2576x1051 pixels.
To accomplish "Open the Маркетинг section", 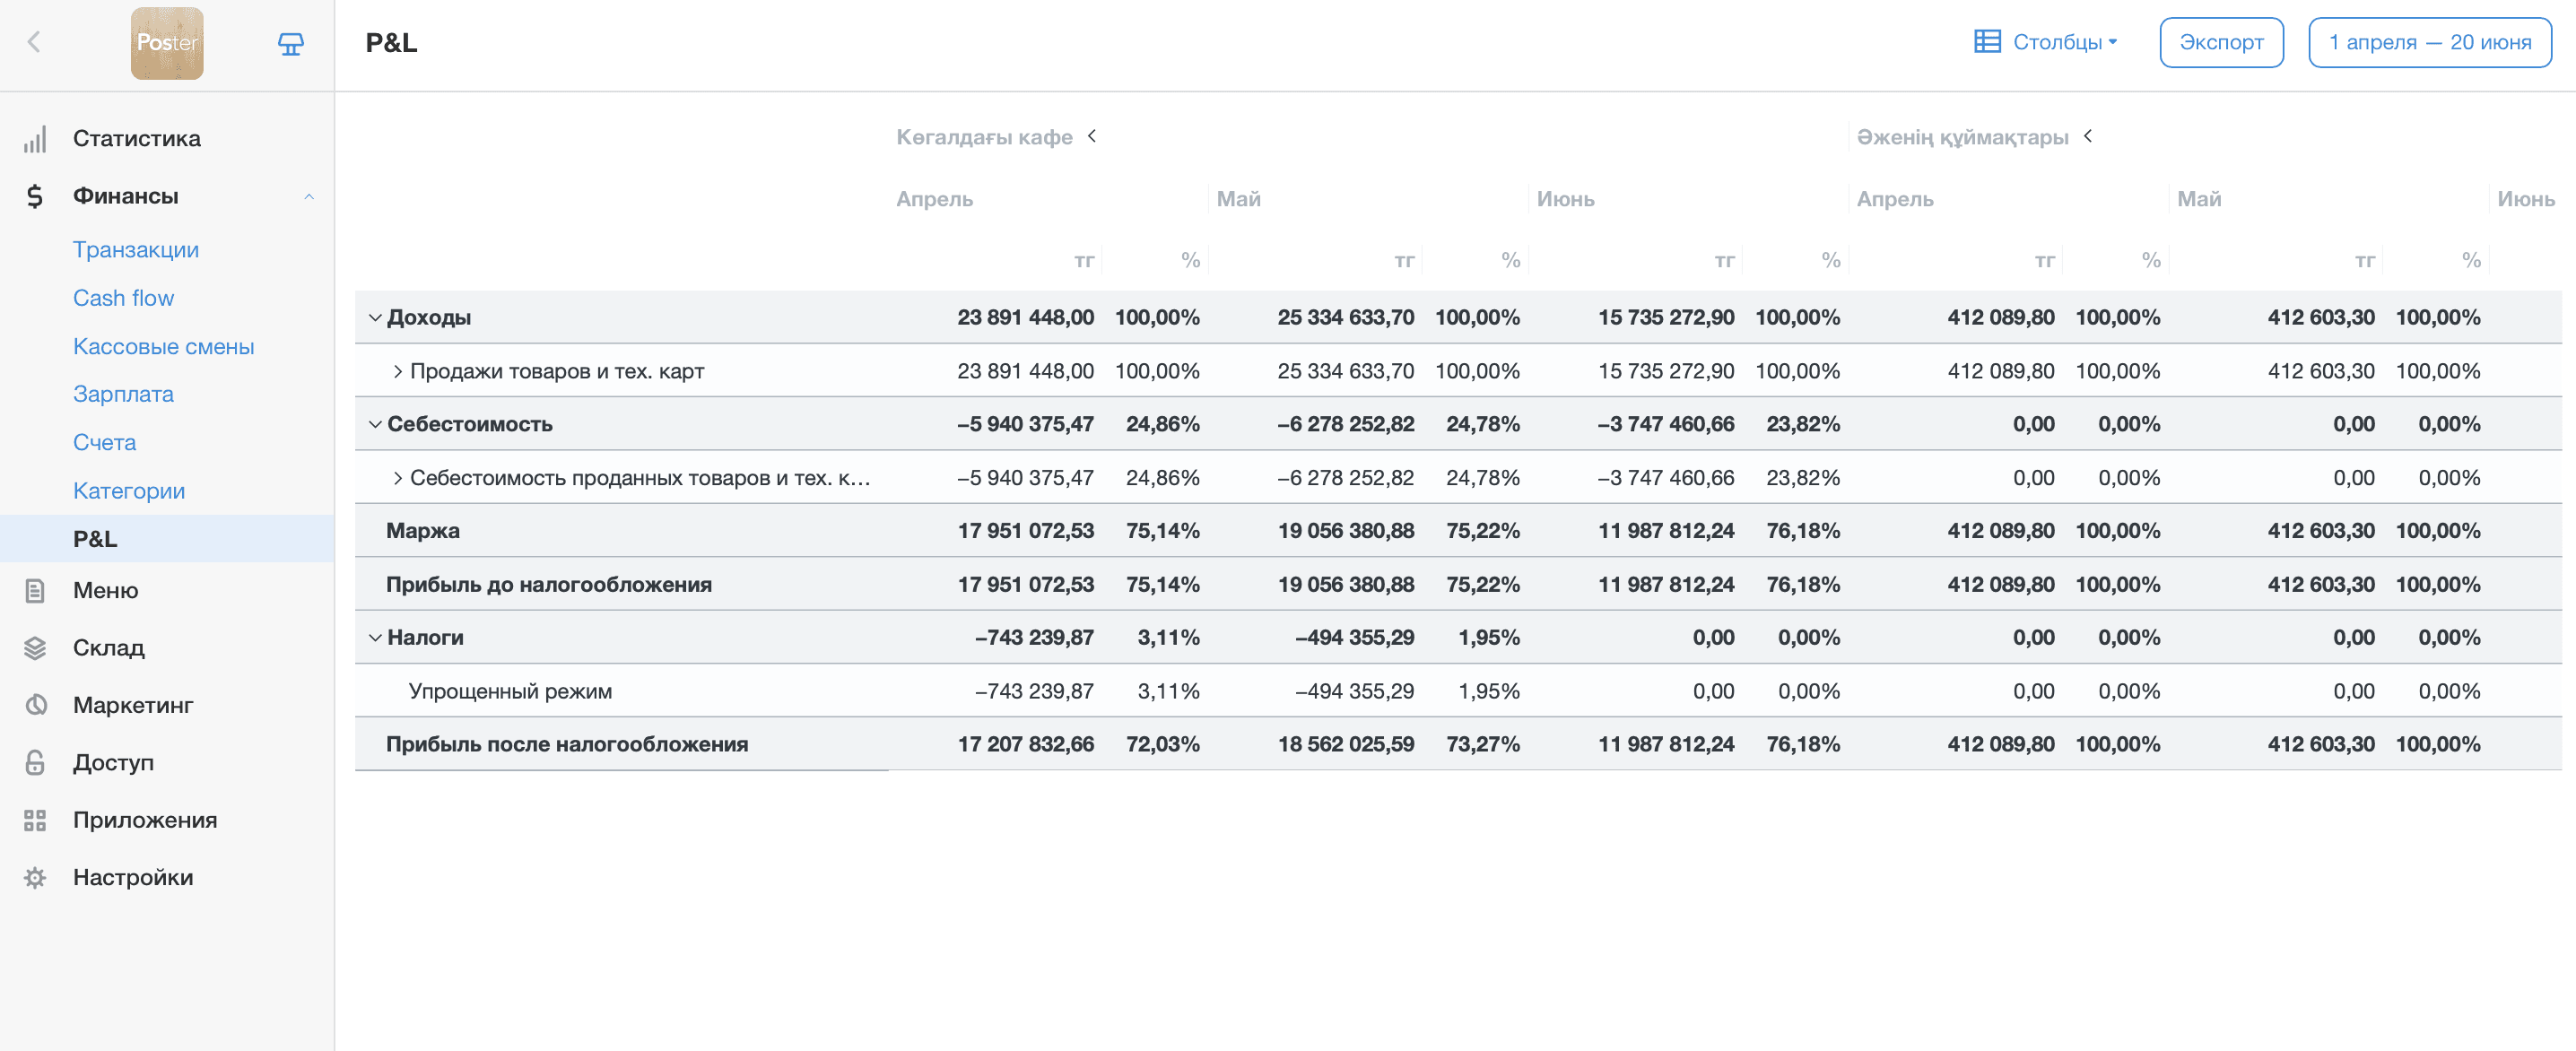I will [133, 705].
